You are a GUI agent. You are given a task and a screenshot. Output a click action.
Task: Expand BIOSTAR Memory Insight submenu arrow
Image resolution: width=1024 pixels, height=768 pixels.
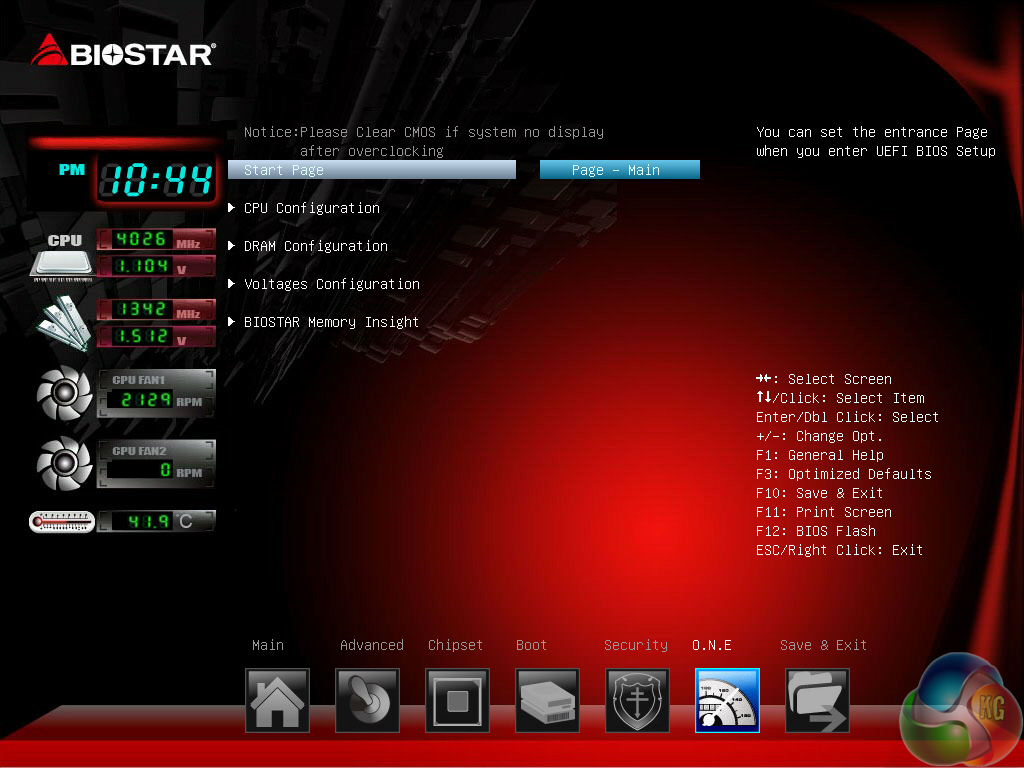pyautogui.click(x=231, y=321)
